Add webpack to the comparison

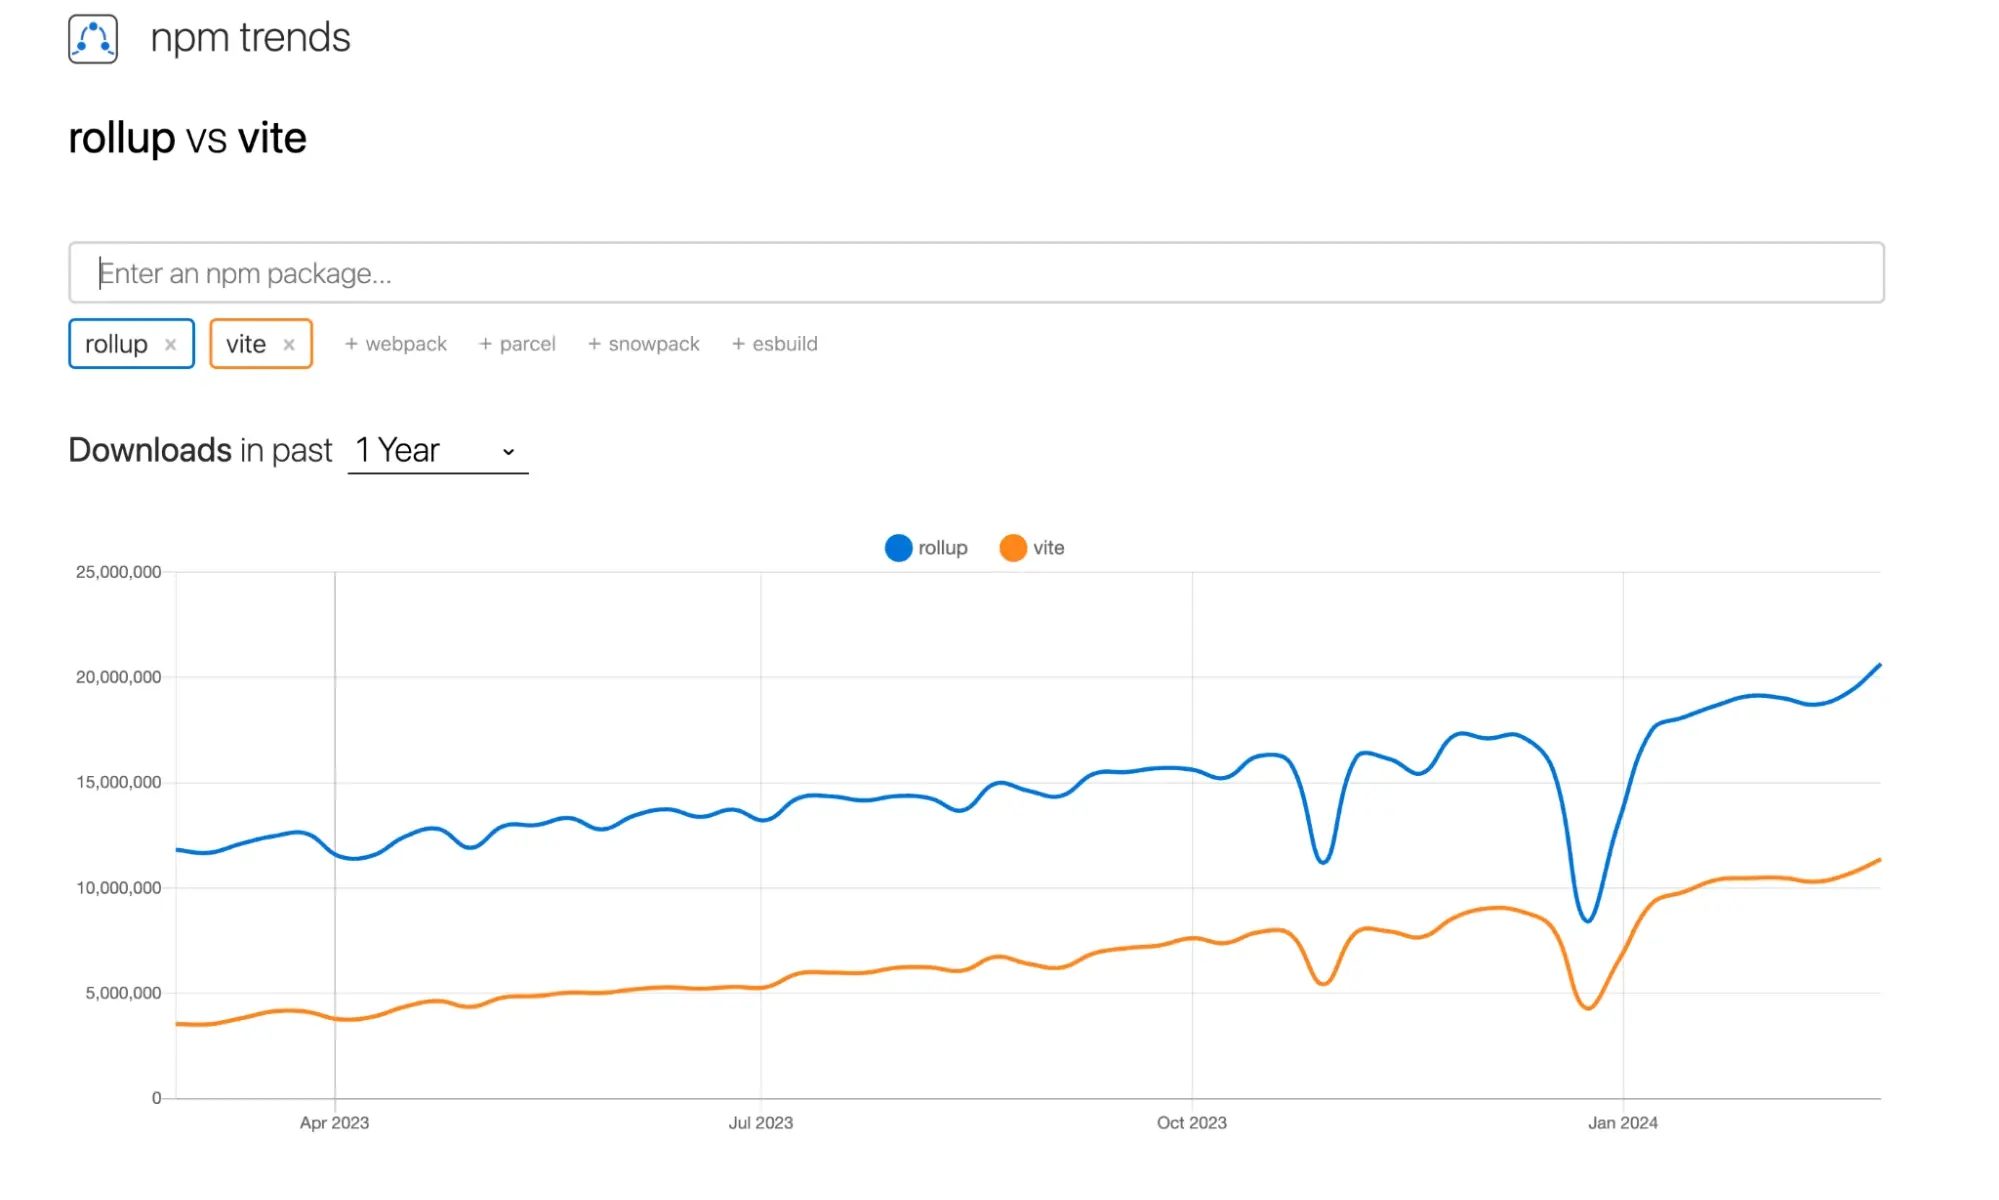click(395, 344)
